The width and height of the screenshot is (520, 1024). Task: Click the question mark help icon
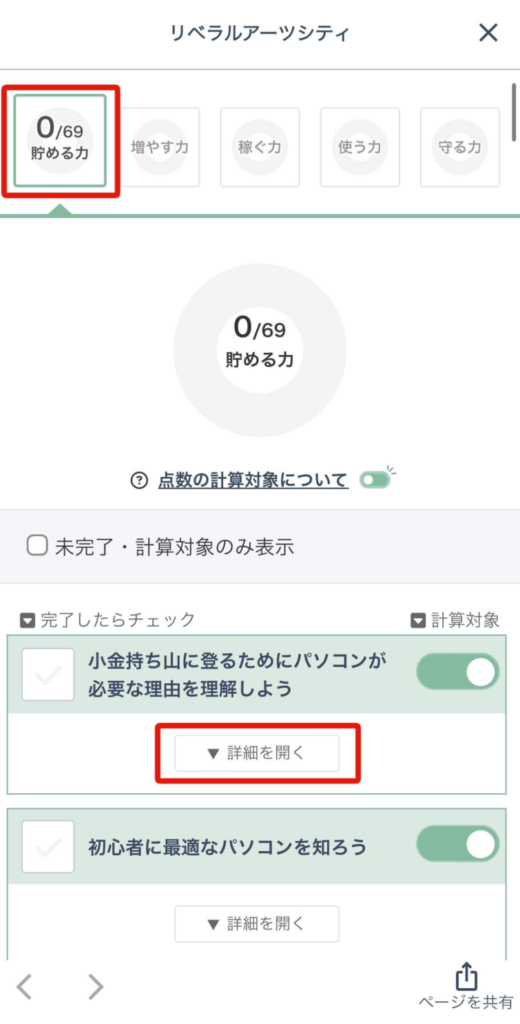click(x=138, y=481)
